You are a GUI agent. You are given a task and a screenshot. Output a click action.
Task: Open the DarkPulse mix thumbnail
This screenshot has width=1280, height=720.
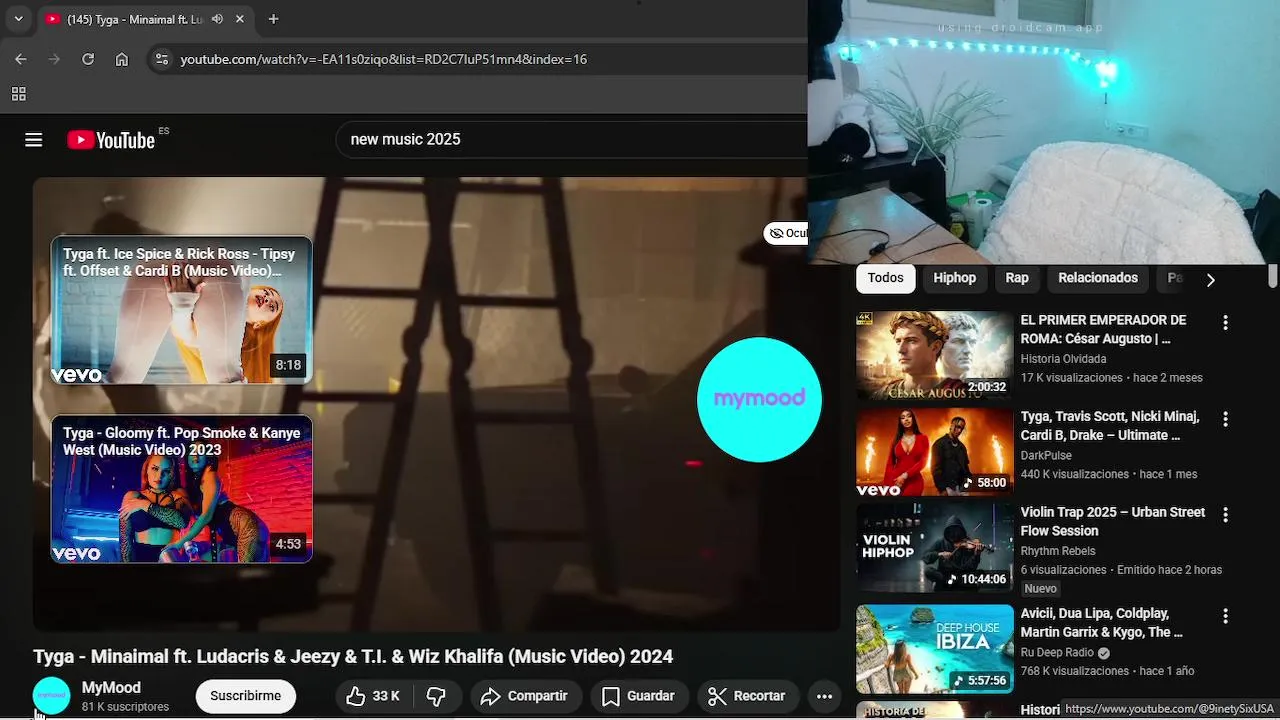pos(935,452)
